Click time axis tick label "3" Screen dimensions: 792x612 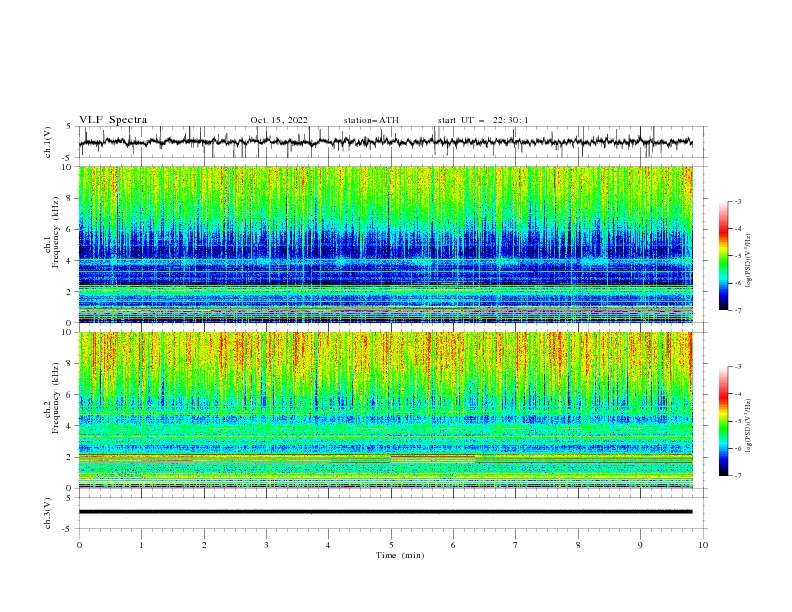point(266,545)
